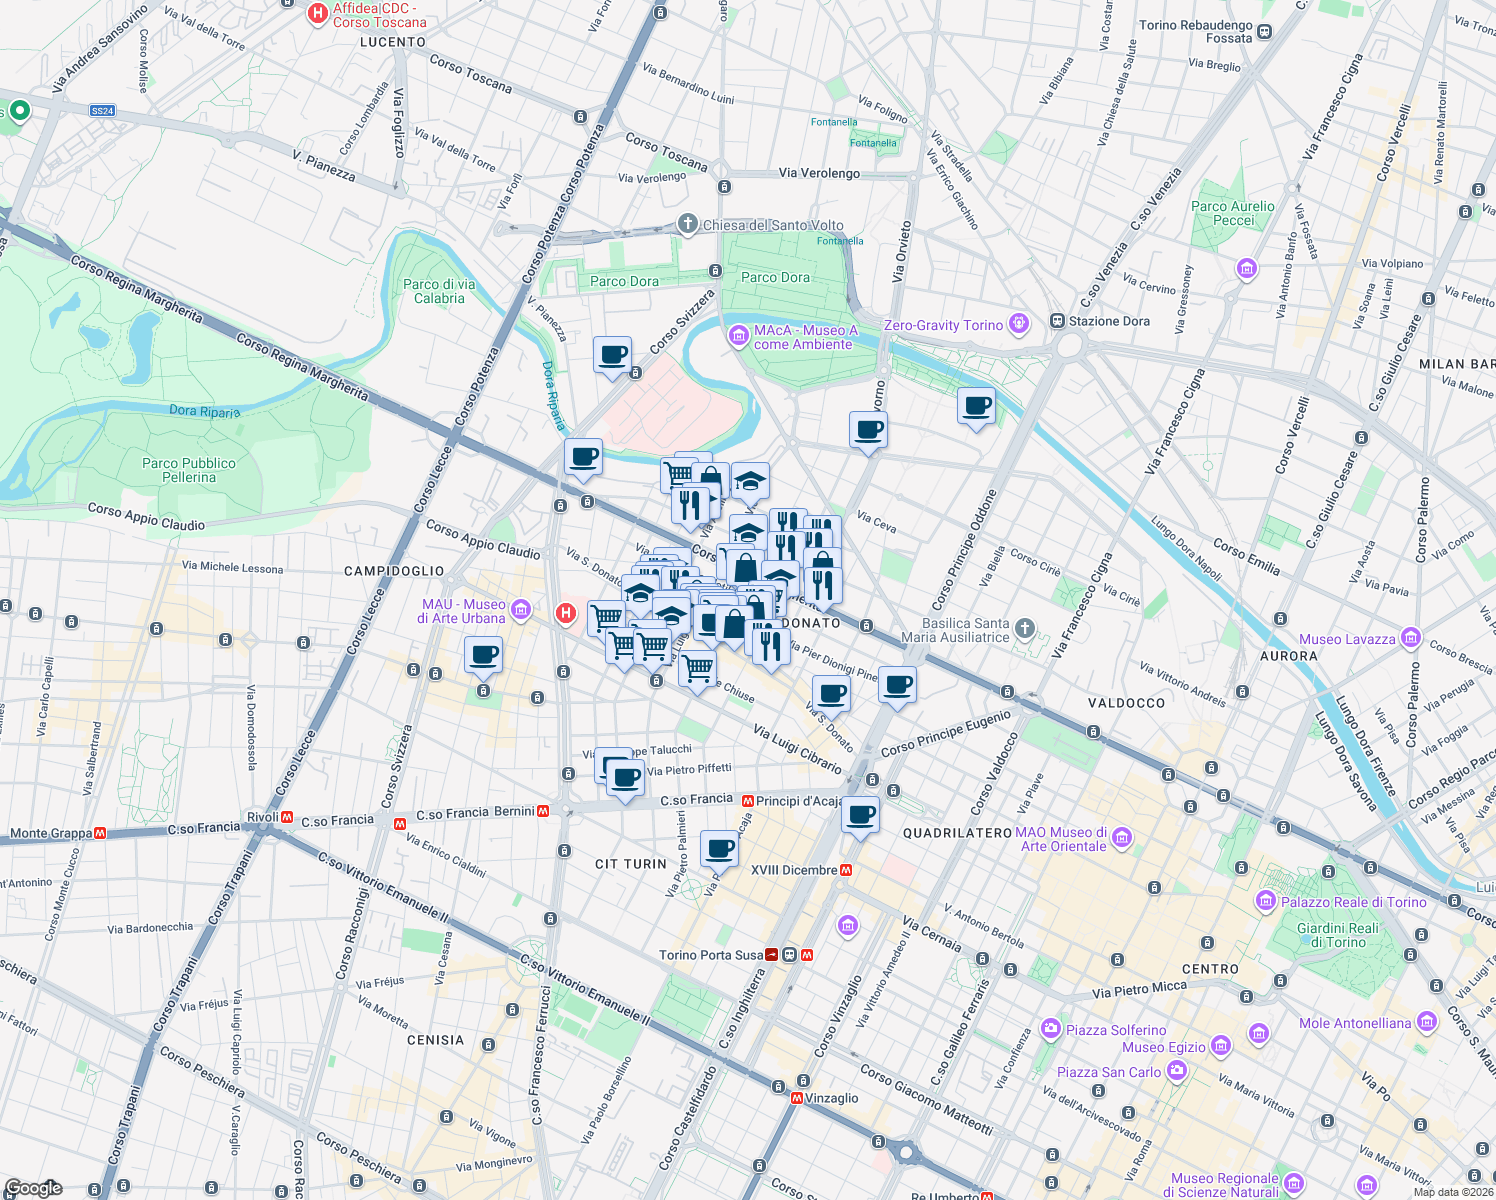1496x1200 pixels.
Task: Click the MAO Museo di Arte Orientale label
Action: pos(1059,840)
